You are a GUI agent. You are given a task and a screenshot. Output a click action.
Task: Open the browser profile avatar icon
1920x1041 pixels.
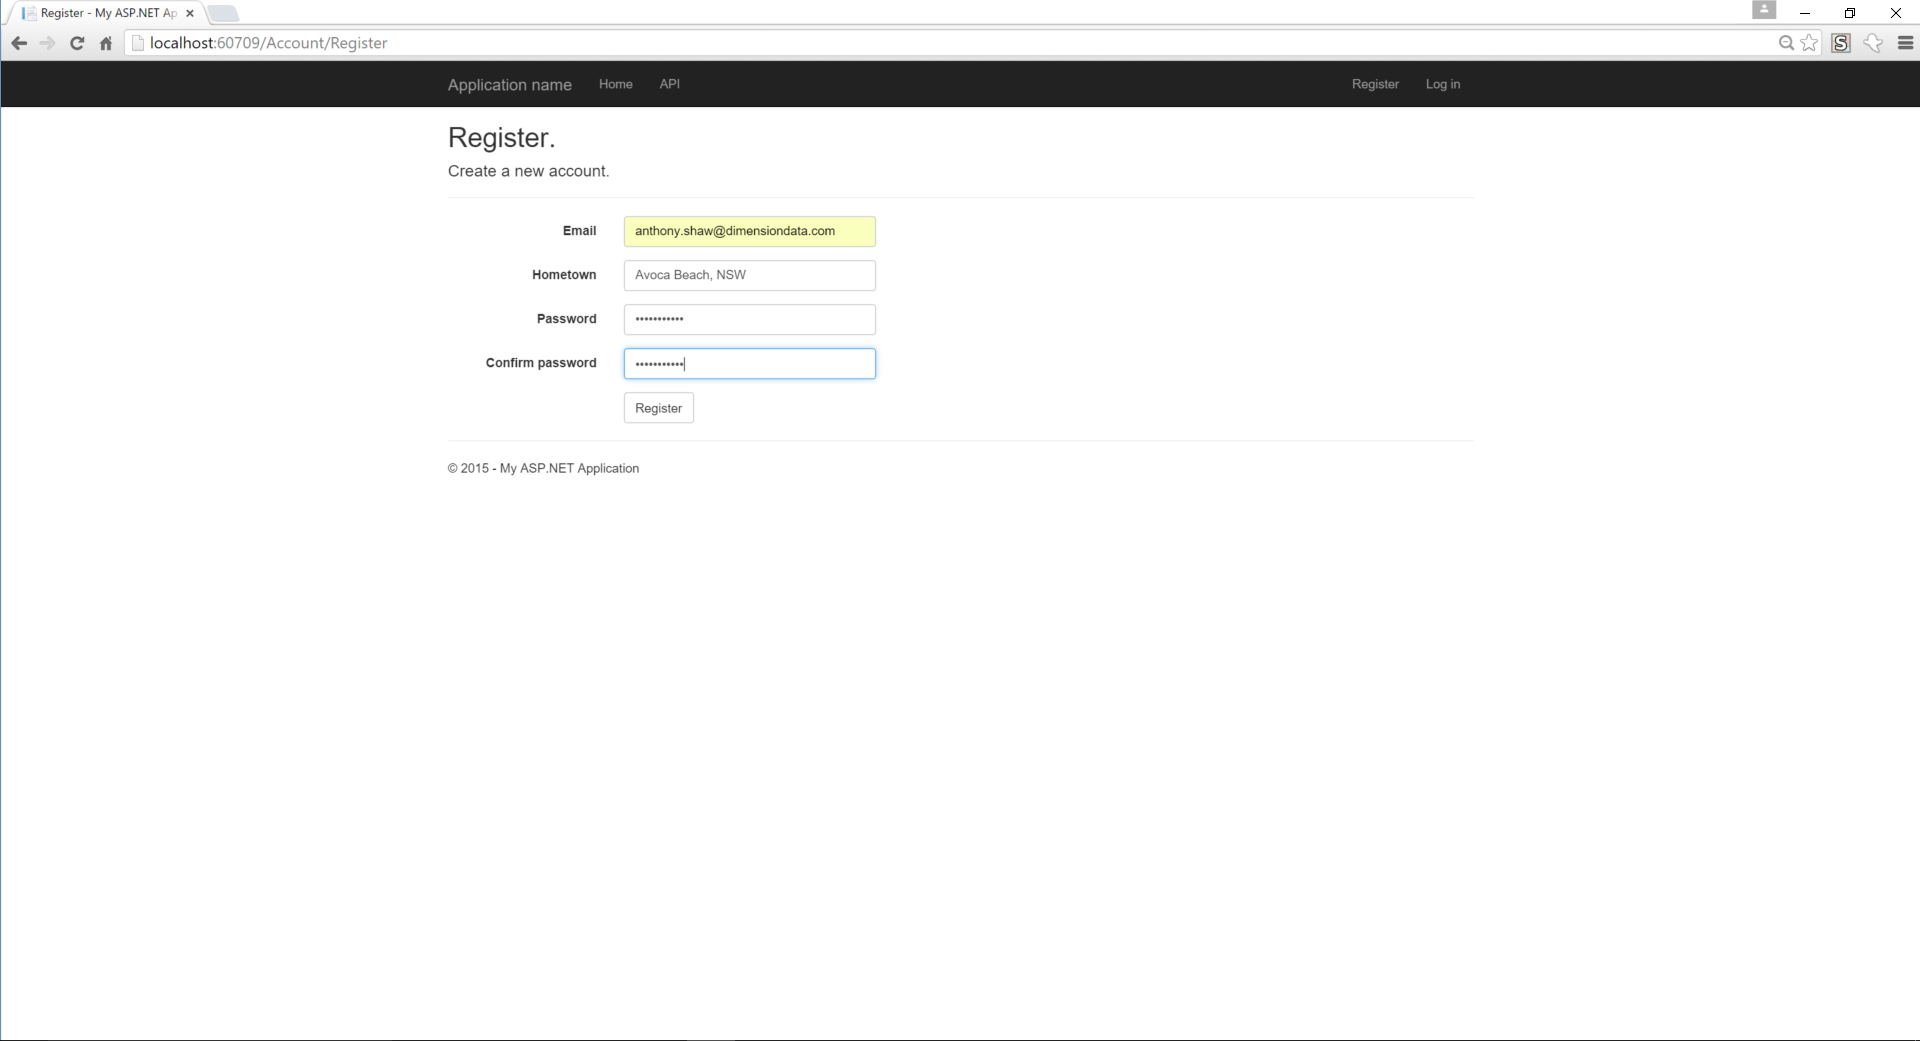tap(1765, 10)
